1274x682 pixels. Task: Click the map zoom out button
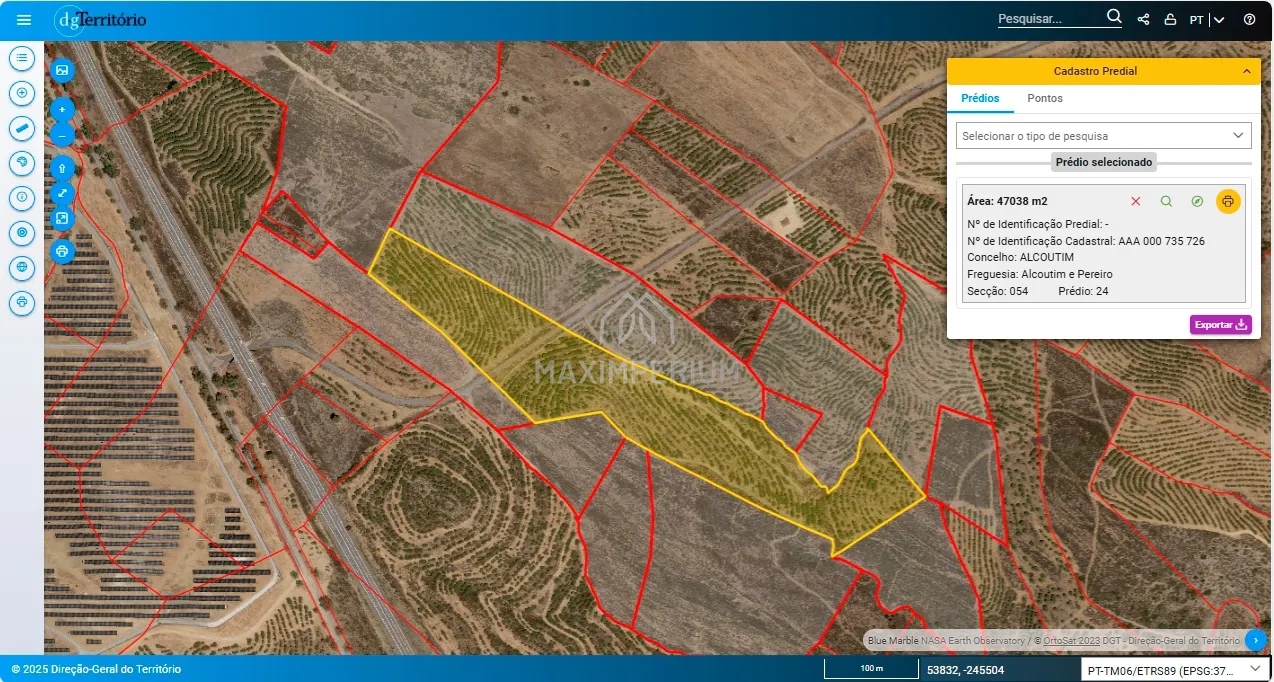coord(62,134)
